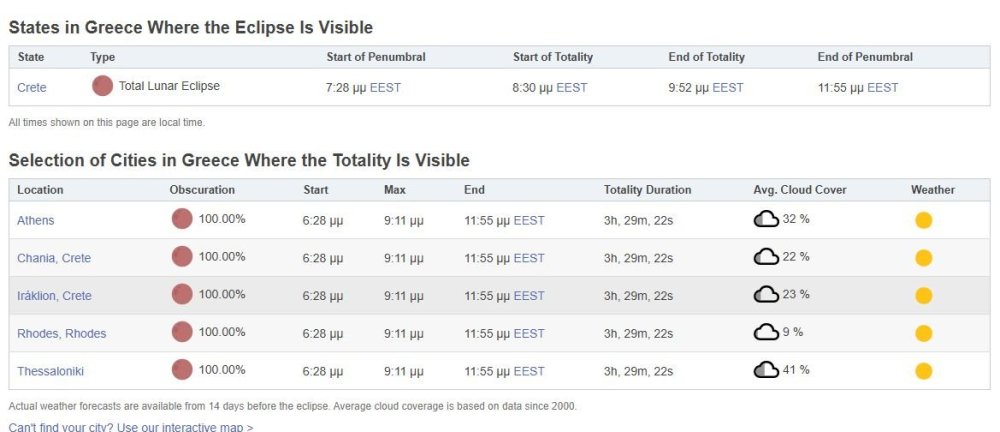Open the Chania, Crete link
Screen dimensions: 1000x432
54,258
